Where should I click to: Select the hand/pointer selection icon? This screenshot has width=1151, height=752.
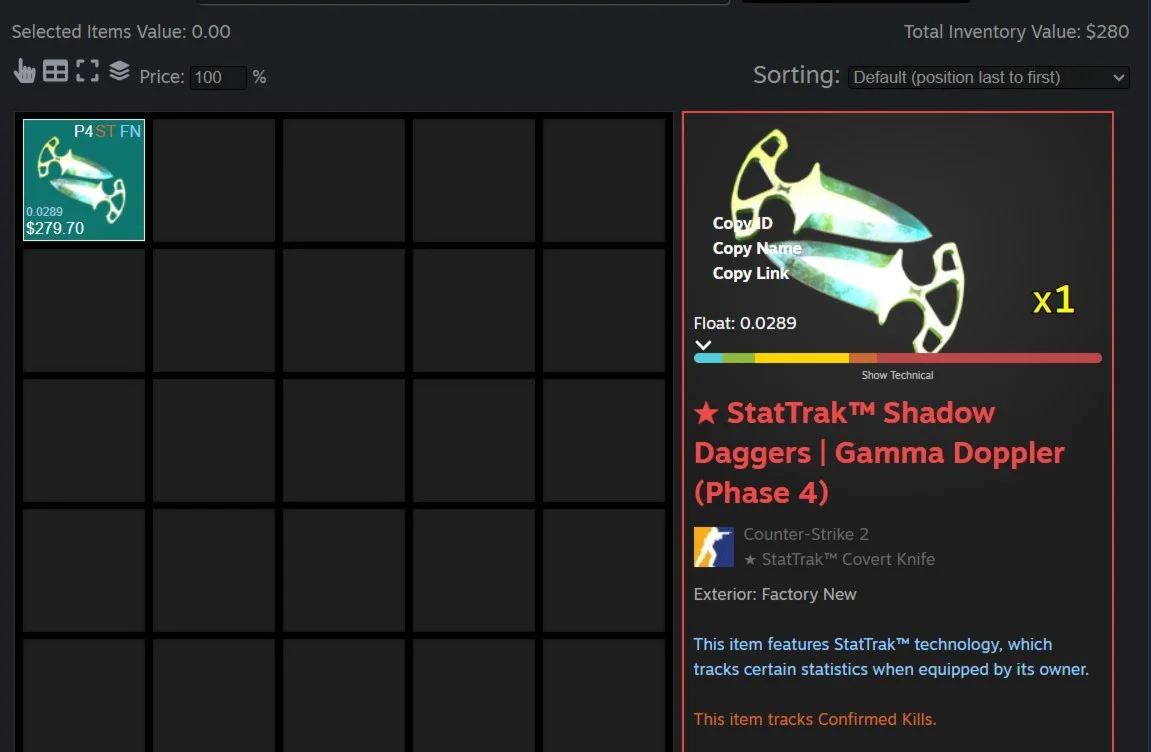[25, 70]
